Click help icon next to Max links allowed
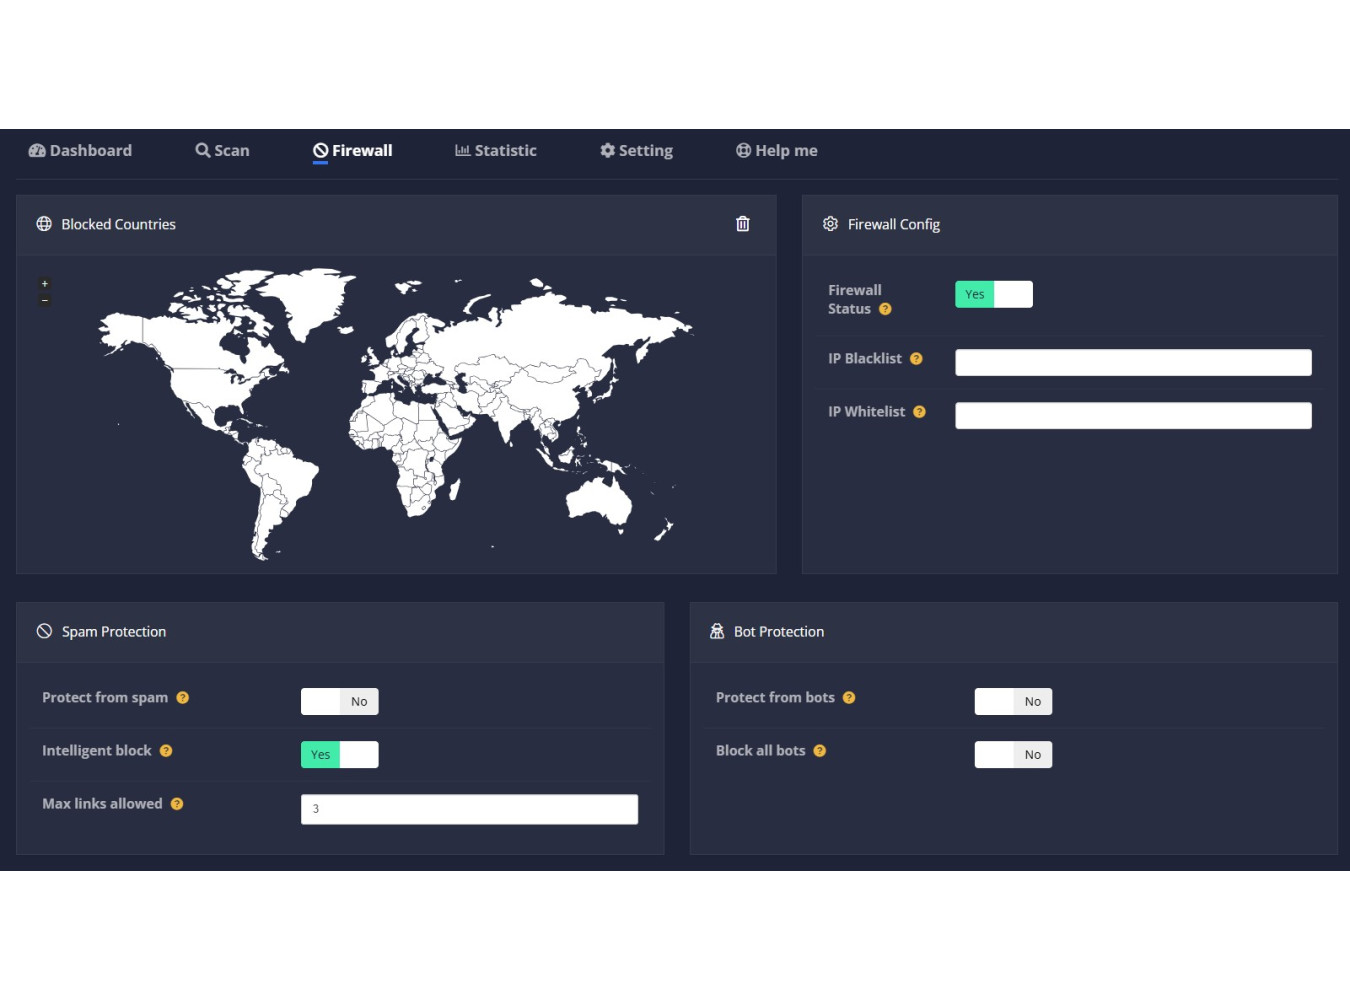This screenshot has width=1350, height=1000. [x=177, y=804]
